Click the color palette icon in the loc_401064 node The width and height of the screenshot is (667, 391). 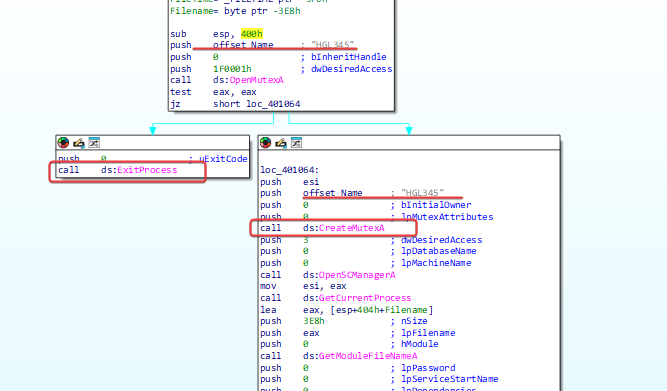265,143
